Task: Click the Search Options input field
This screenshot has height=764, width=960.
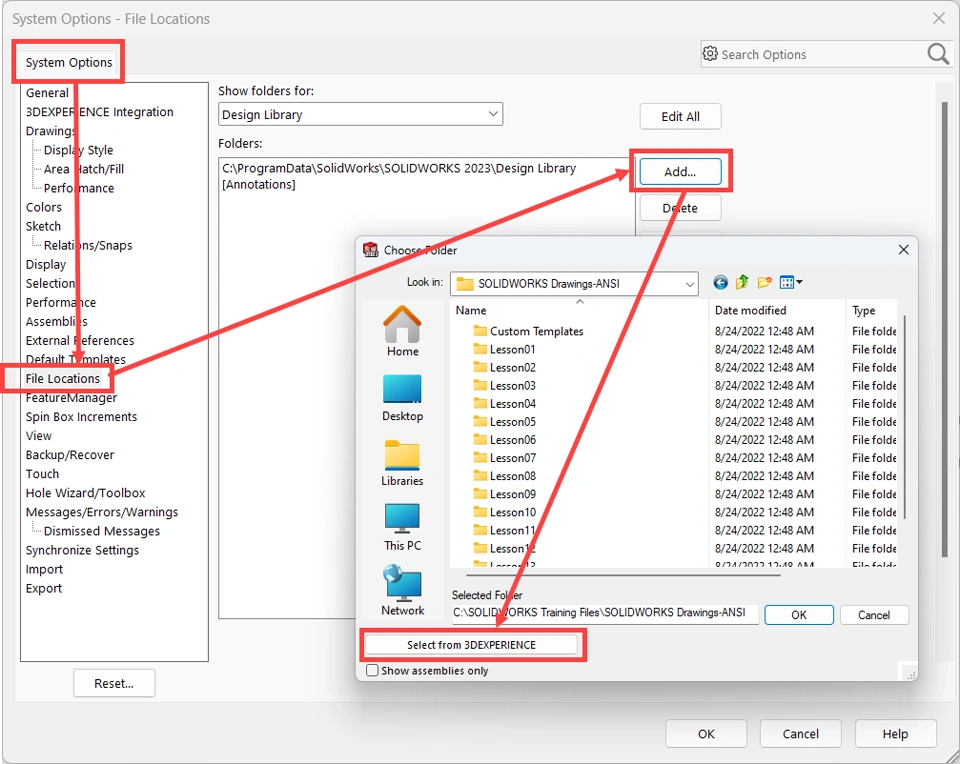Action: pyautogui.click(x=820, y=54)
